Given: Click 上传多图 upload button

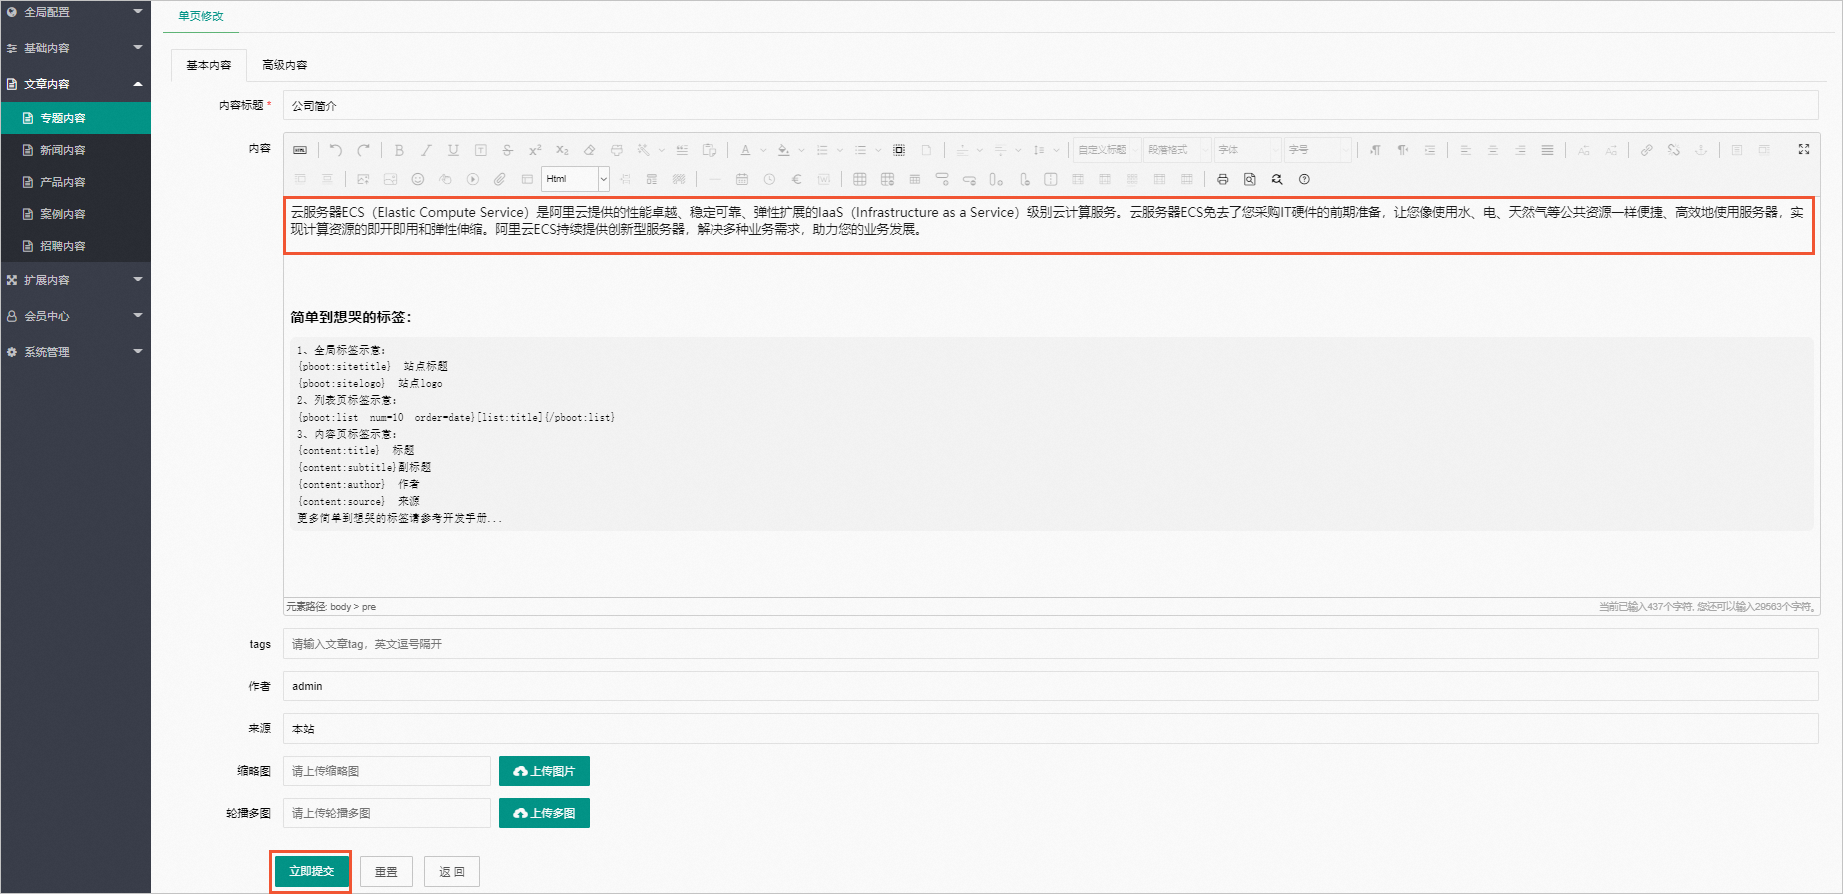Looking at the screenshot, I should pos(544,813).
